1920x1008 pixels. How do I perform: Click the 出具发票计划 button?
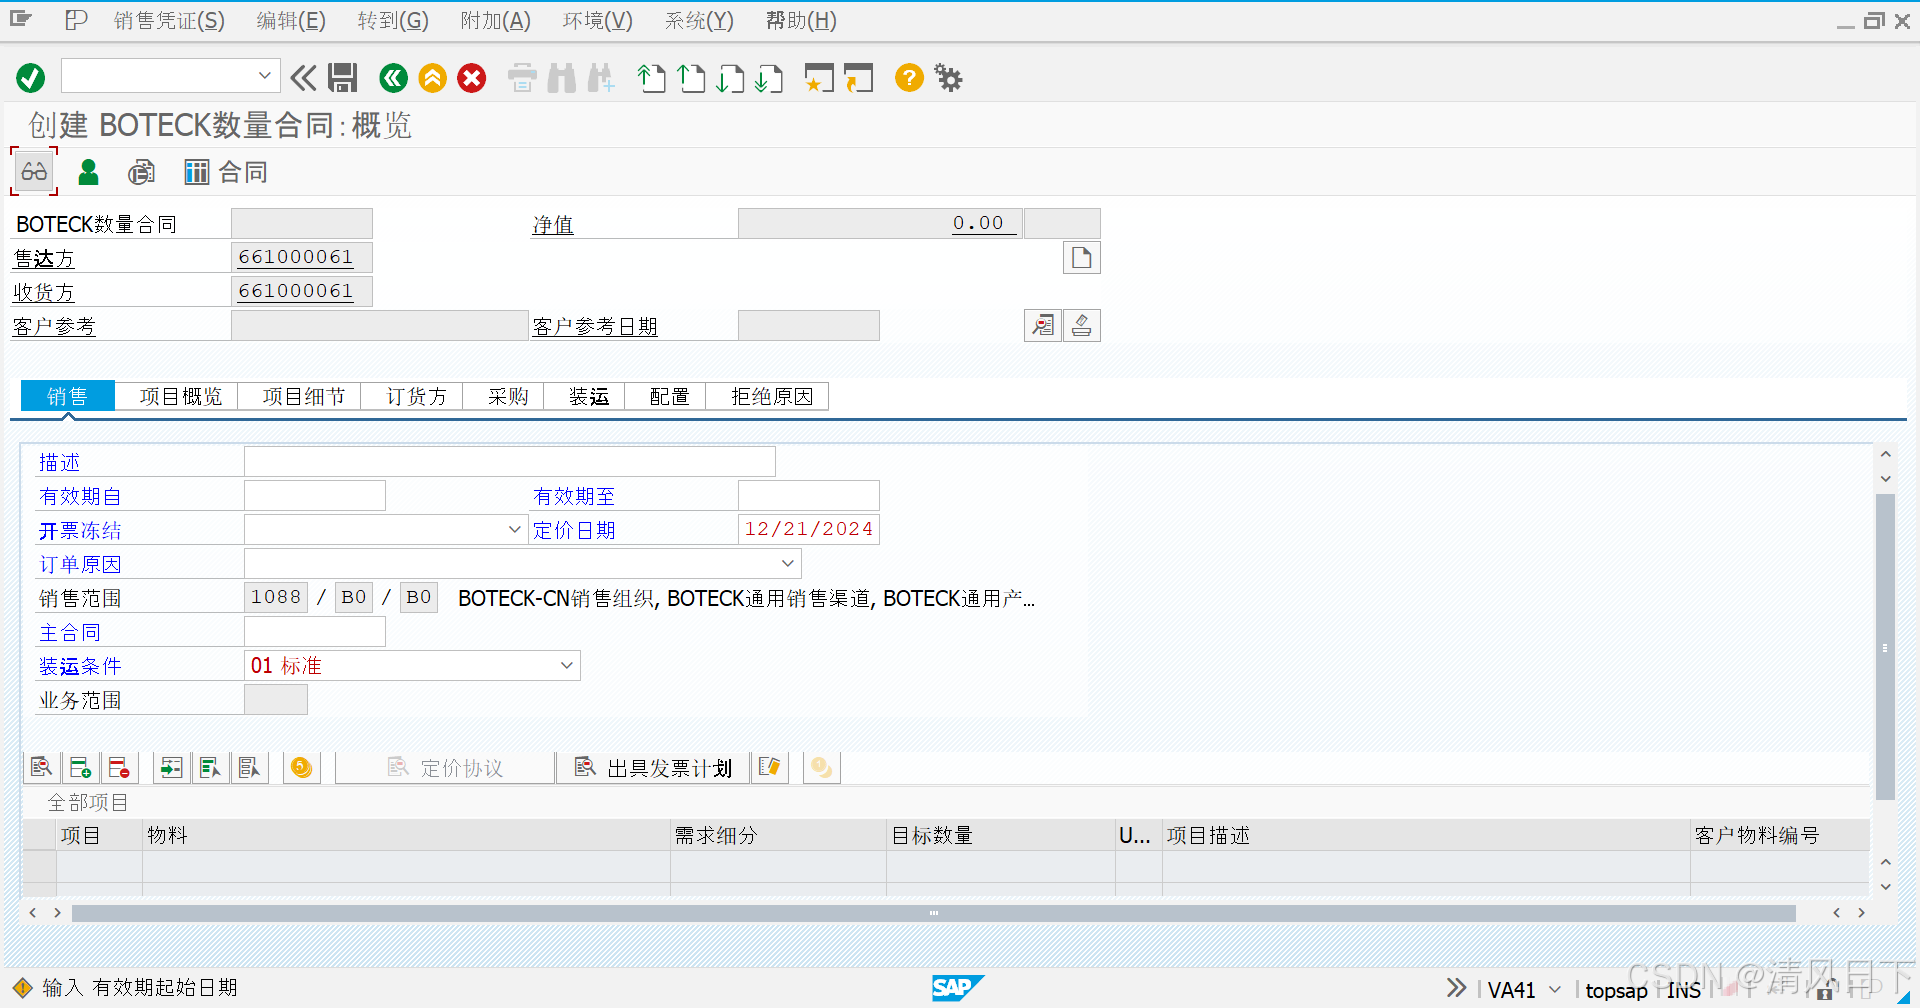(x=655, y=768)
